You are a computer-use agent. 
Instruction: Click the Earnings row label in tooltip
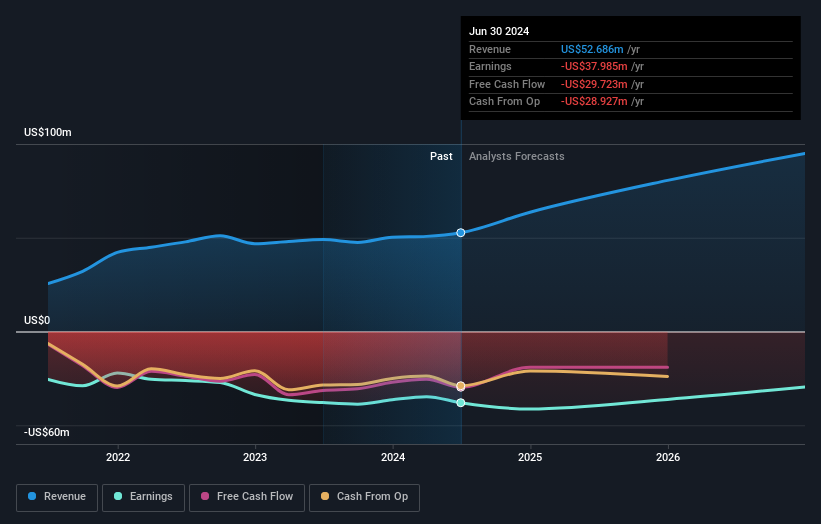pos(490,66)
